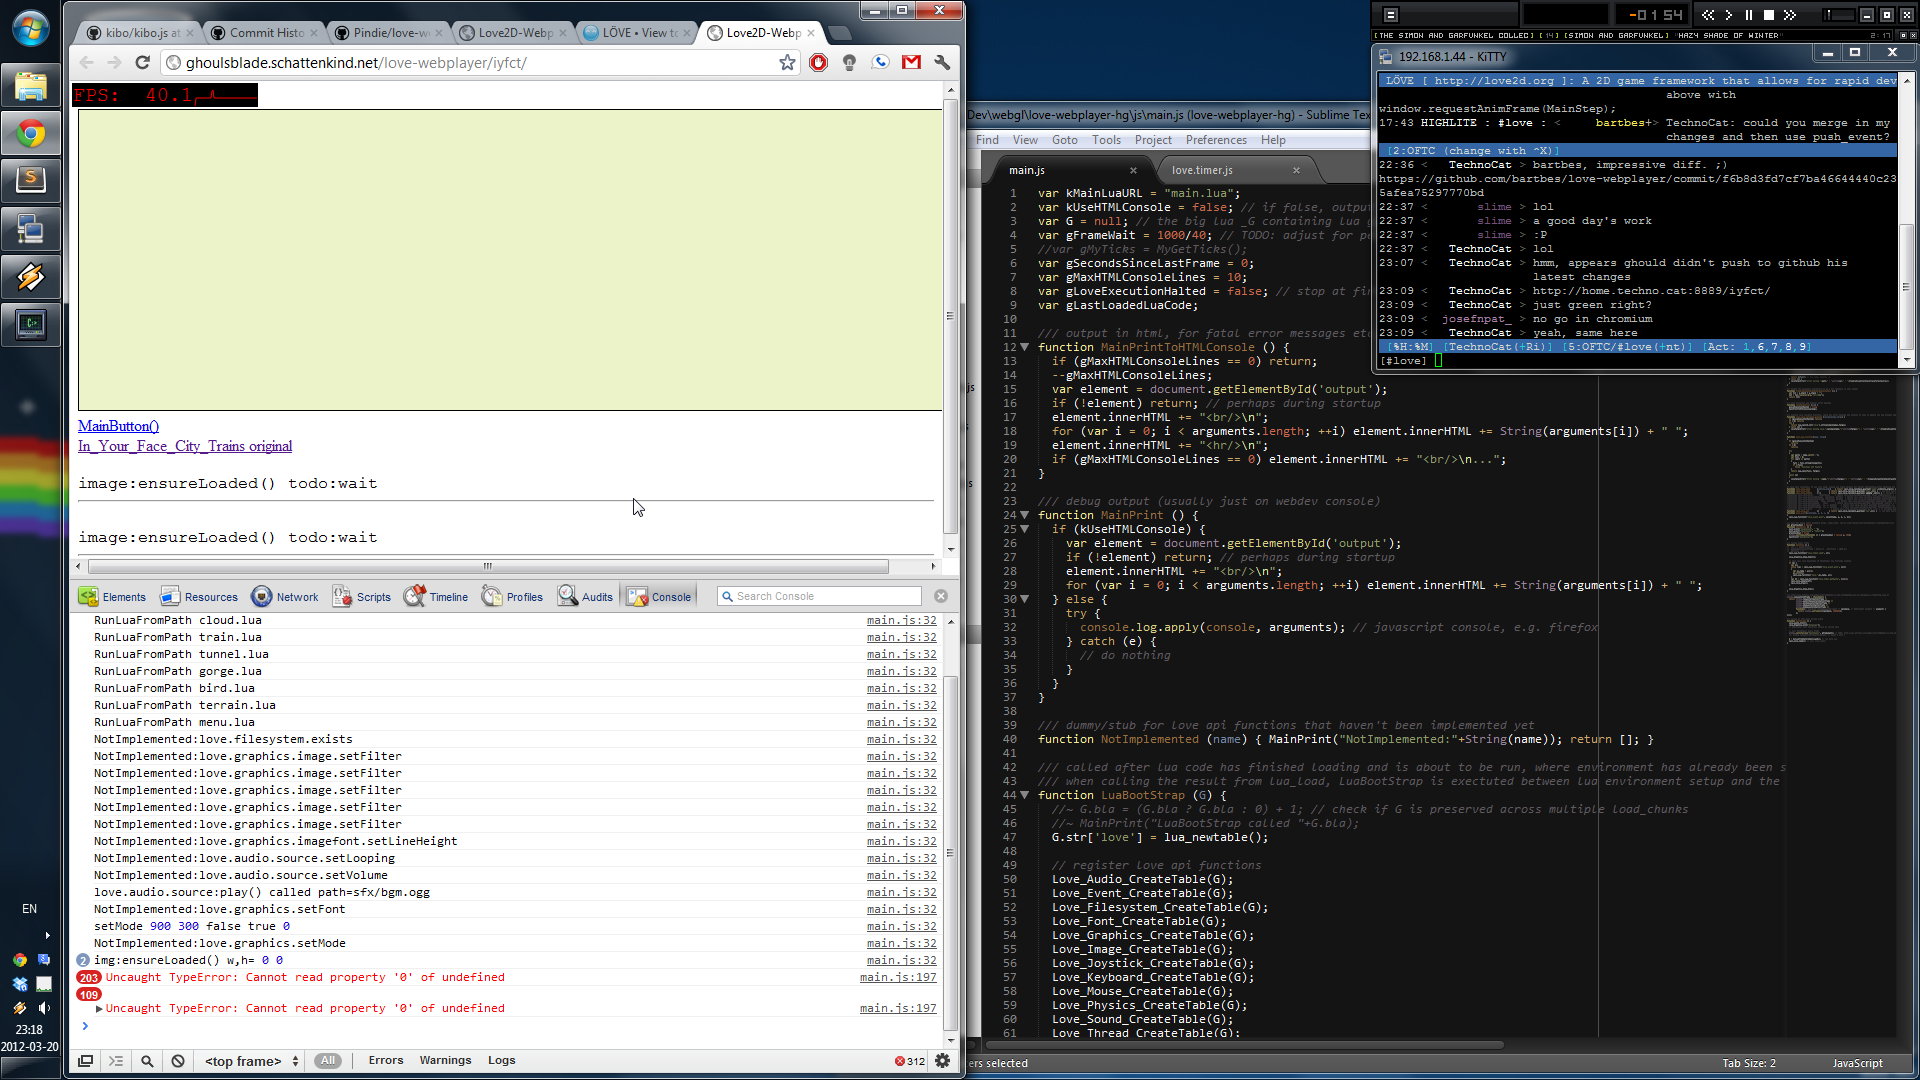Click the Windows Start orb

pos(30,27)
